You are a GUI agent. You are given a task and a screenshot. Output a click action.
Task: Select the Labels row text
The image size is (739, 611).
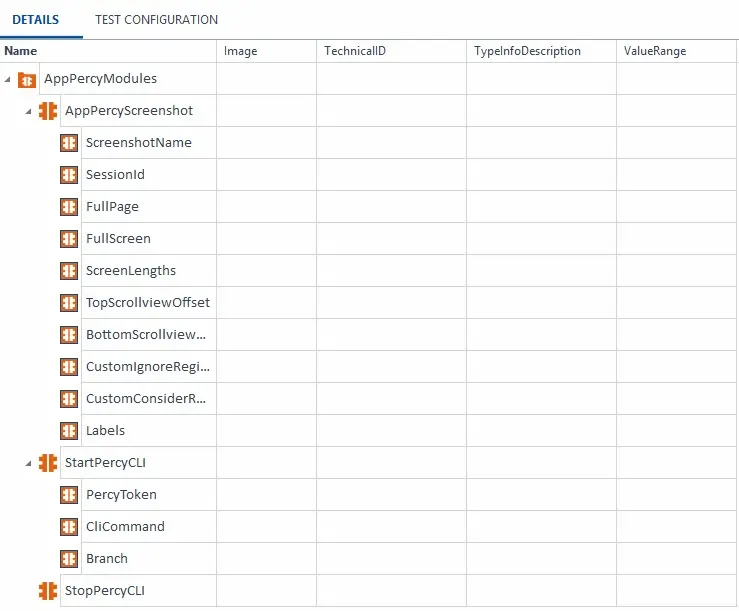(105, 431)
